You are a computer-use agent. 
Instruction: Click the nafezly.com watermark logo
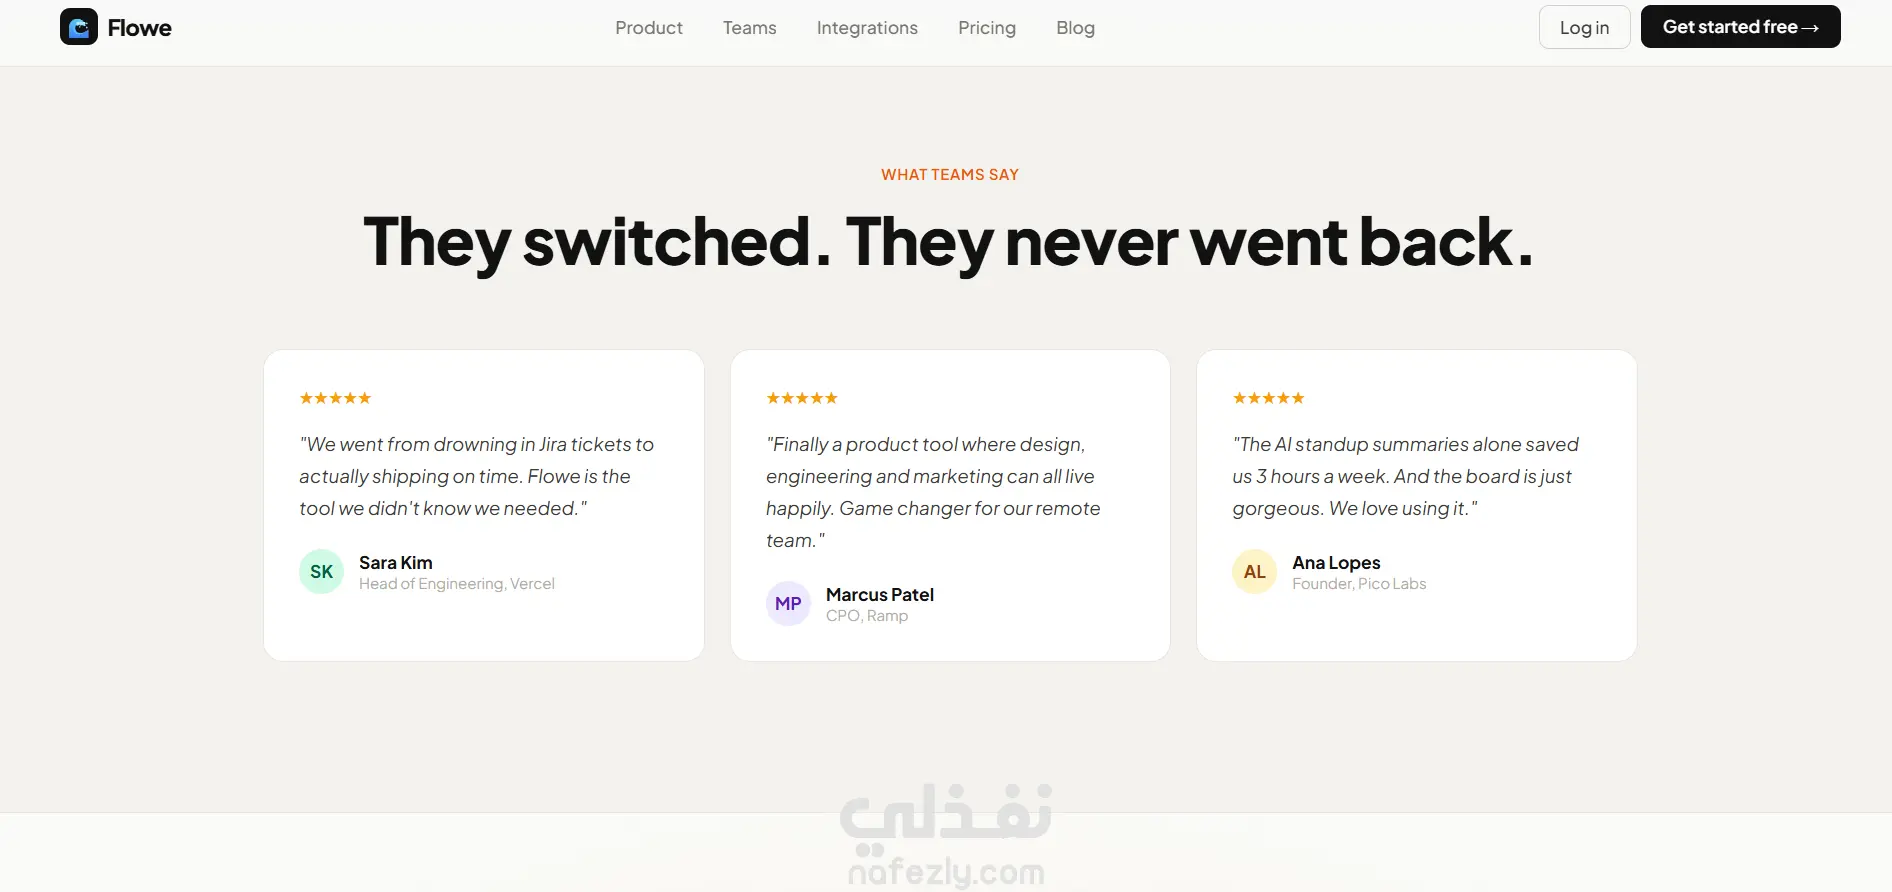click(946, 837)
